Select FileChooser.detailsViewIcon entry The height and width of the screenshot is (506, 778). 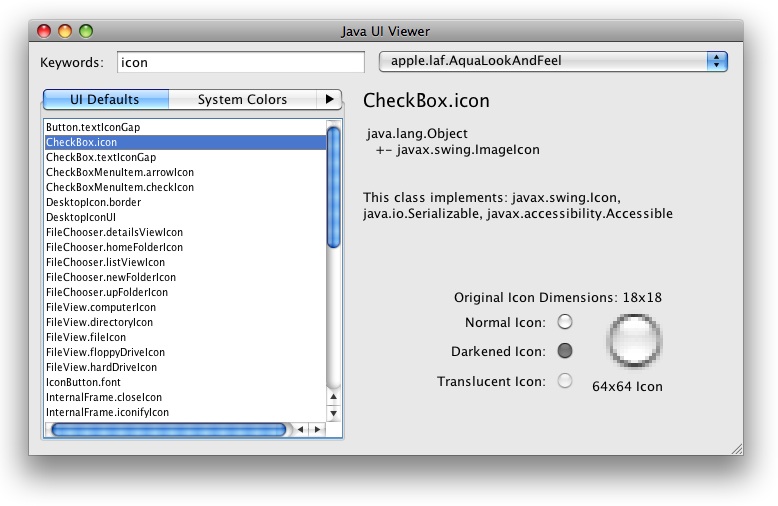185,232
